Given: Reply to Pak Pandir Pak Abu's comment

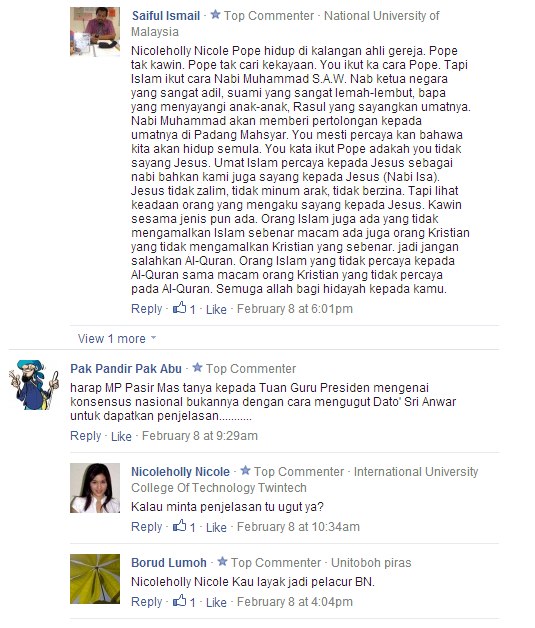Looking at the screenshot, I should click(85, 436).
